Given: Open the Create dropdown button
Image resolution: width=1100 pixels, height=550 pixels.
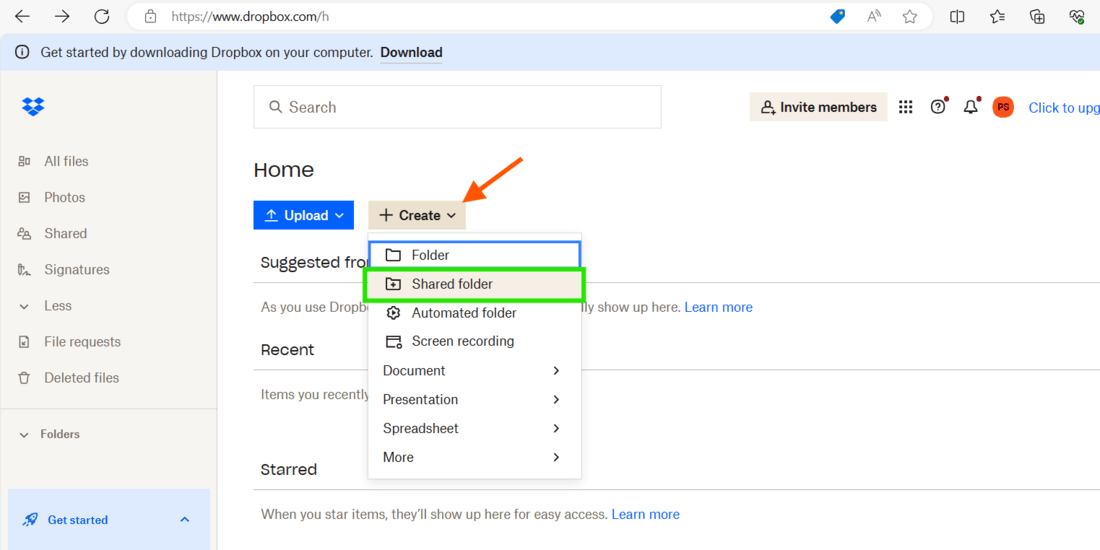Looking at the screenshot, I should click(x=417, y=215).
